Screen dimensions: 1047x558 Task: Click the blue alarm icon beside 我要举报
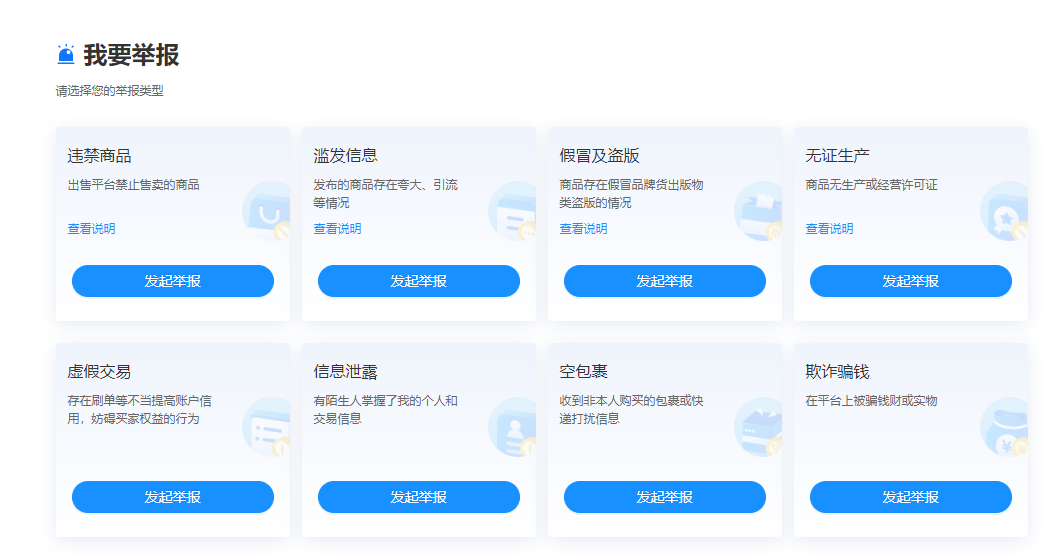point(66,55)
